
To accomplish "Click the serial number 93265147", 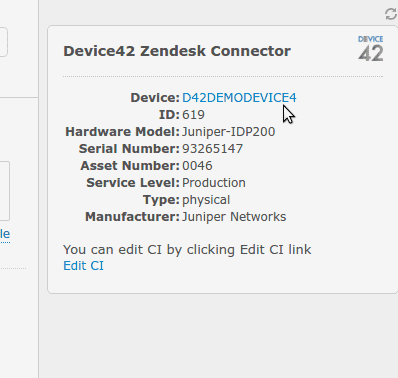I will [x=212, y=149].
